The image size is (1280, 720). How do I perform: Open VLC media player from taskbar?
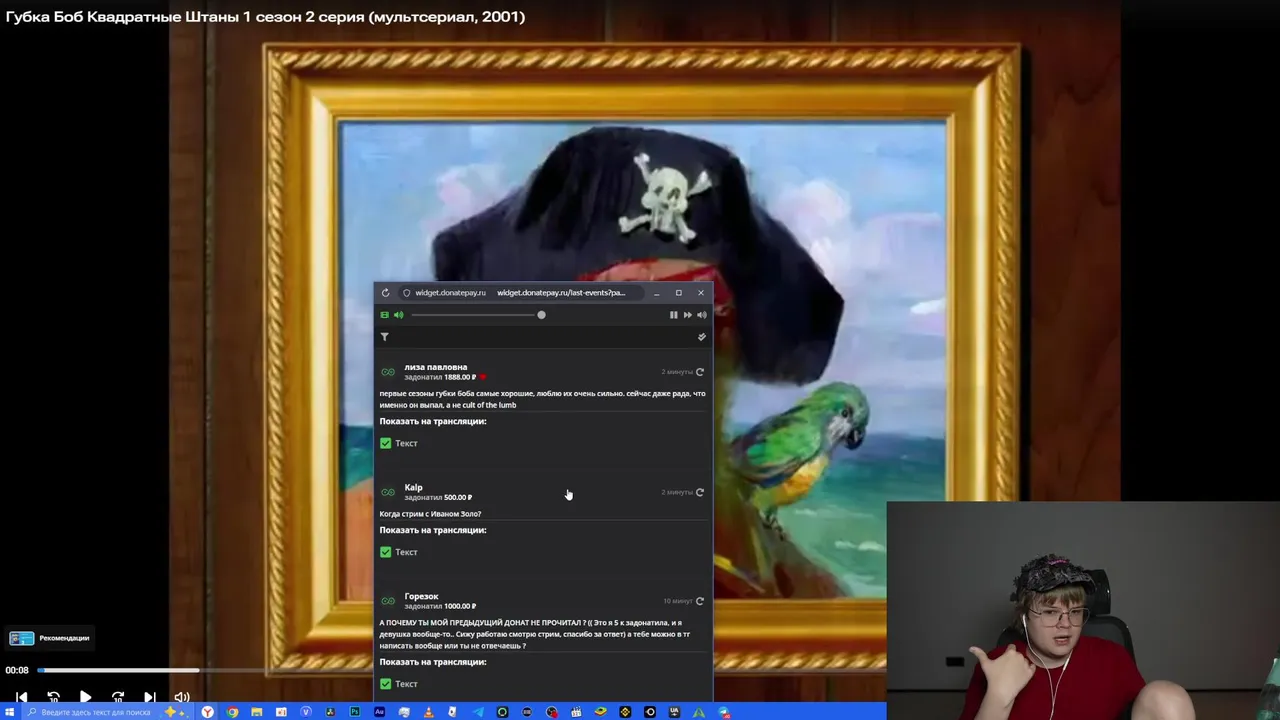pyautogui.click(x=428, y=712)
